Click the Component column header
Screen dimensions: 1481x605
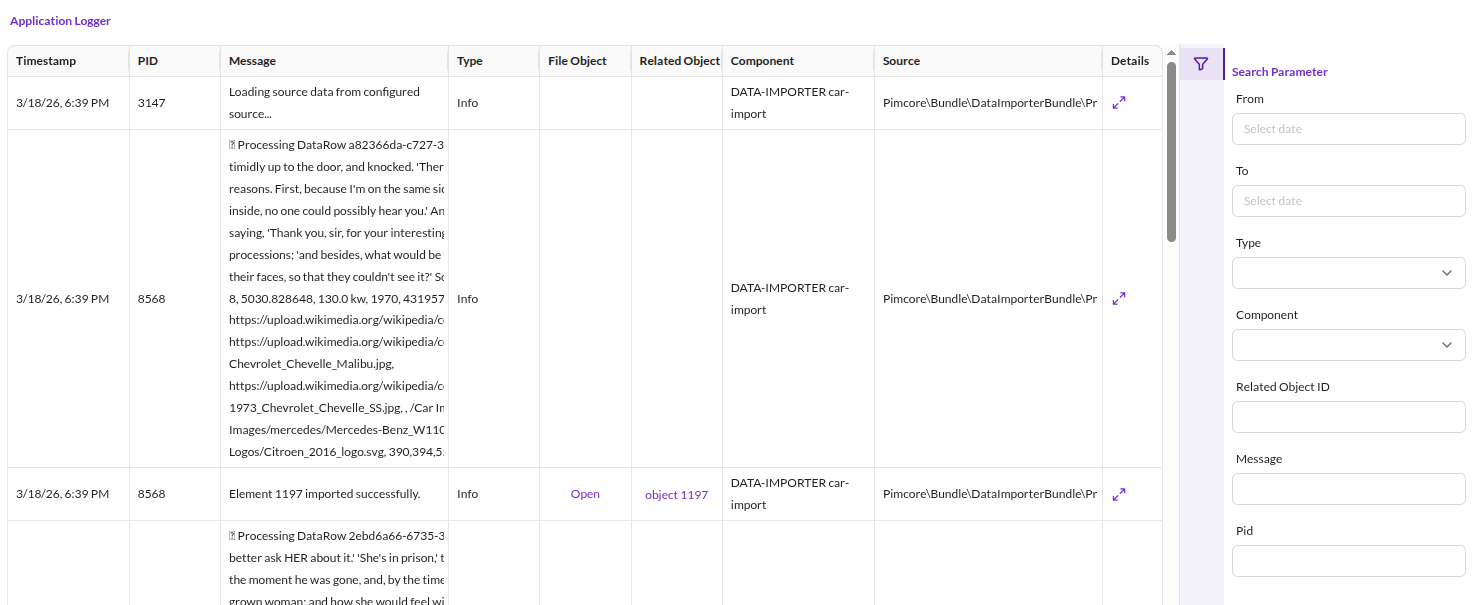pos(798,61)
